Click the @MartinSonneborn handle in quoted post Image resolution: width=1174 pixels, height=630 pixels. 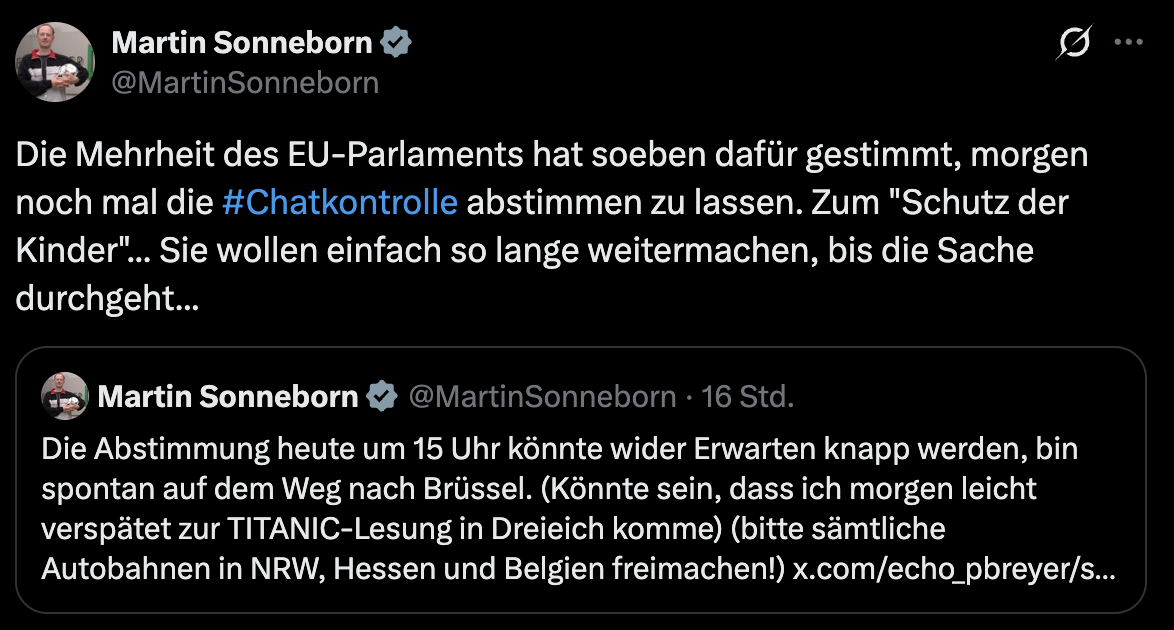pos(542,397)
